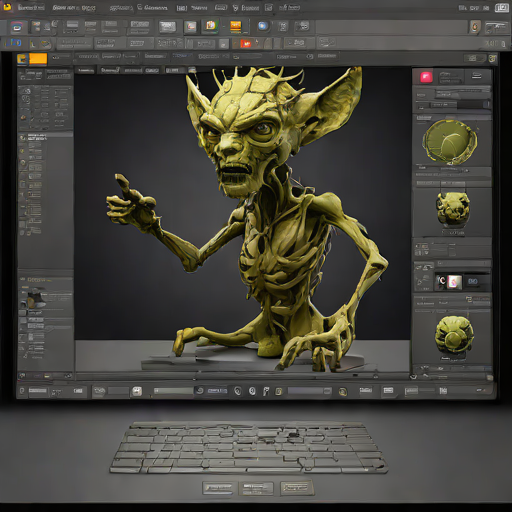The width and height of the screenshot is (512, 512).
Task: Open the first menu next to the application logo
Action: pos(31,7)
